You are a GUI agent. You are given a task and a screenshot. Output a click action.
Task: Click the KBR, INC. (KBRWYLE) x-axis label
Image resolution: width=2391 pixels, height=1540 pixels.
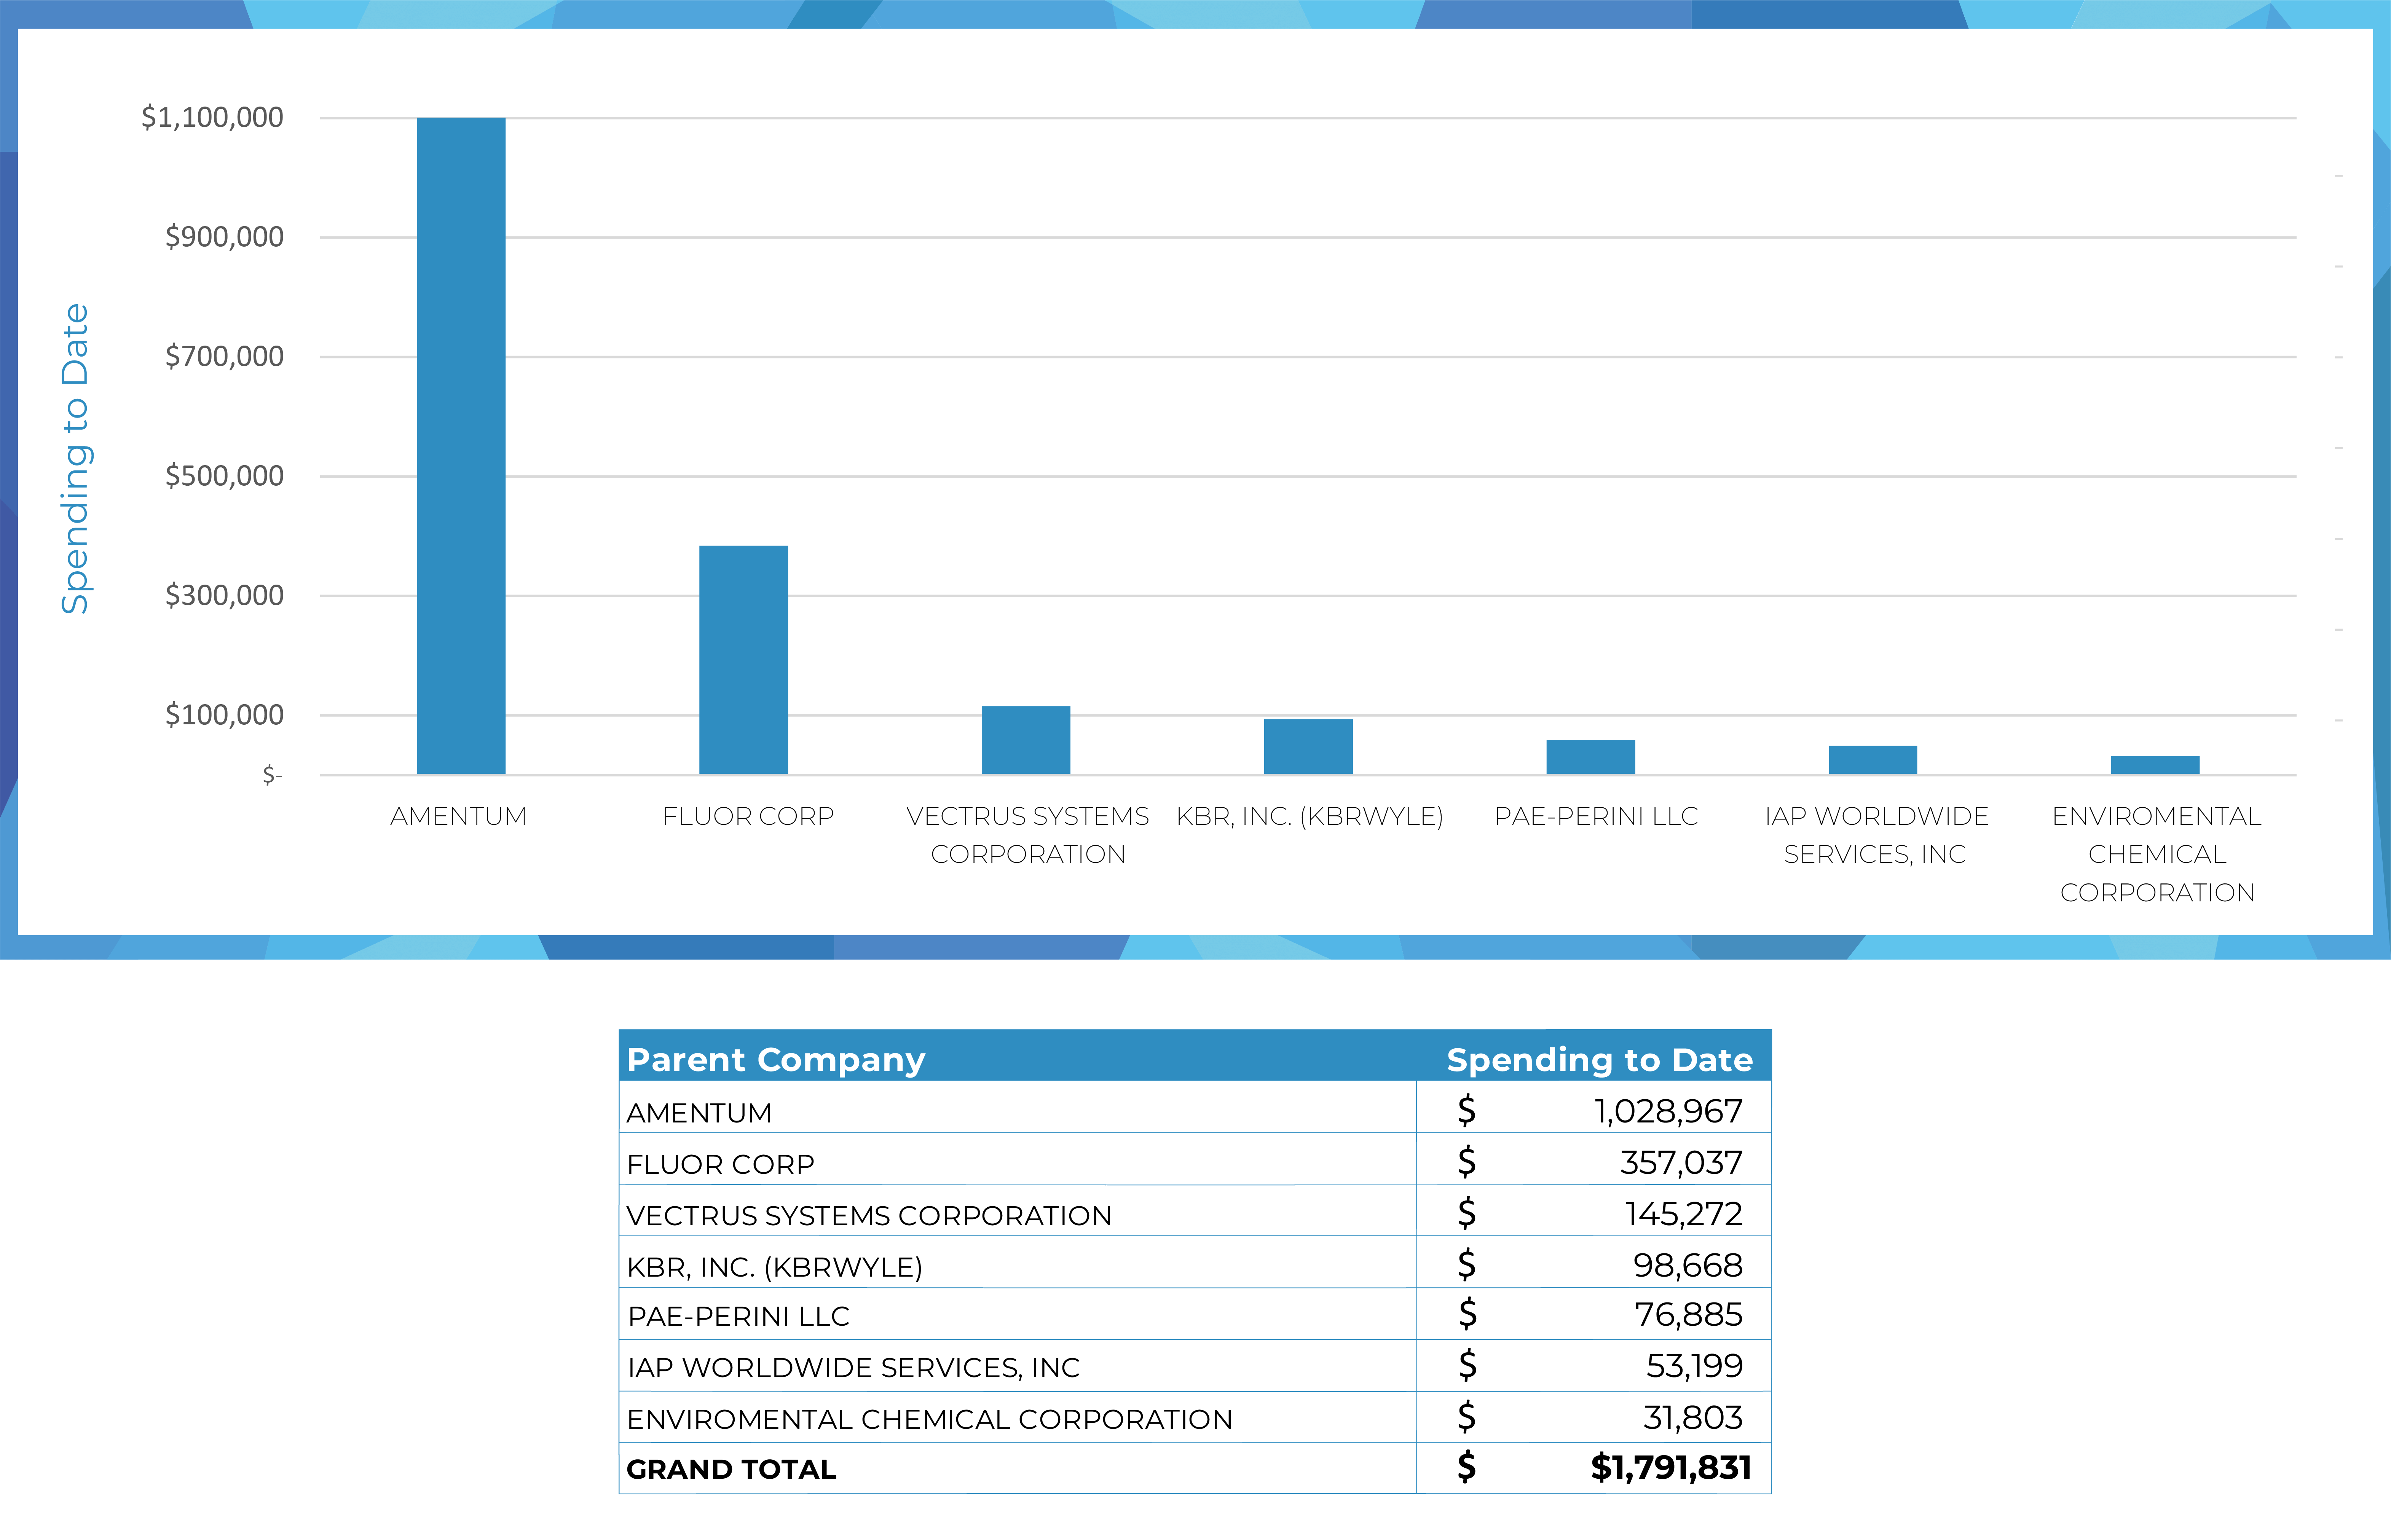pyautogui.click(x=1310, y=817)
